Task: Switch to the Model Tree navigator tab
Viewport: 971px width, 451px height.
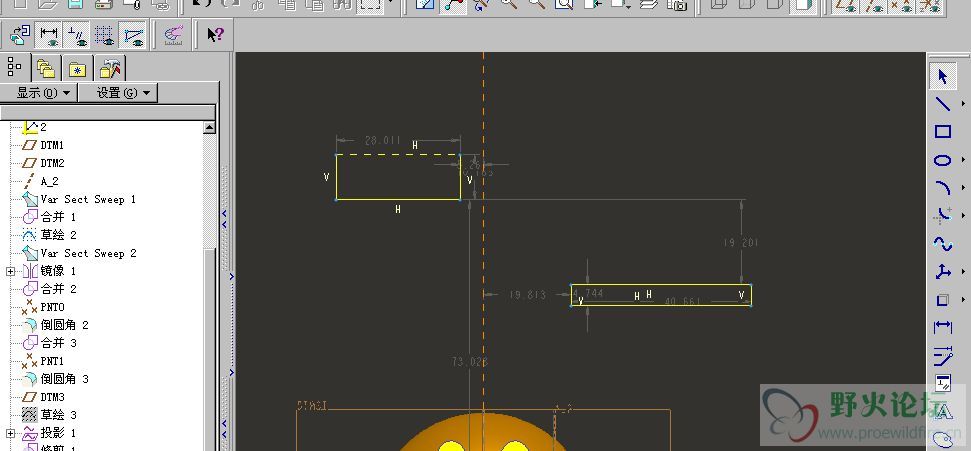Action: 15,66
